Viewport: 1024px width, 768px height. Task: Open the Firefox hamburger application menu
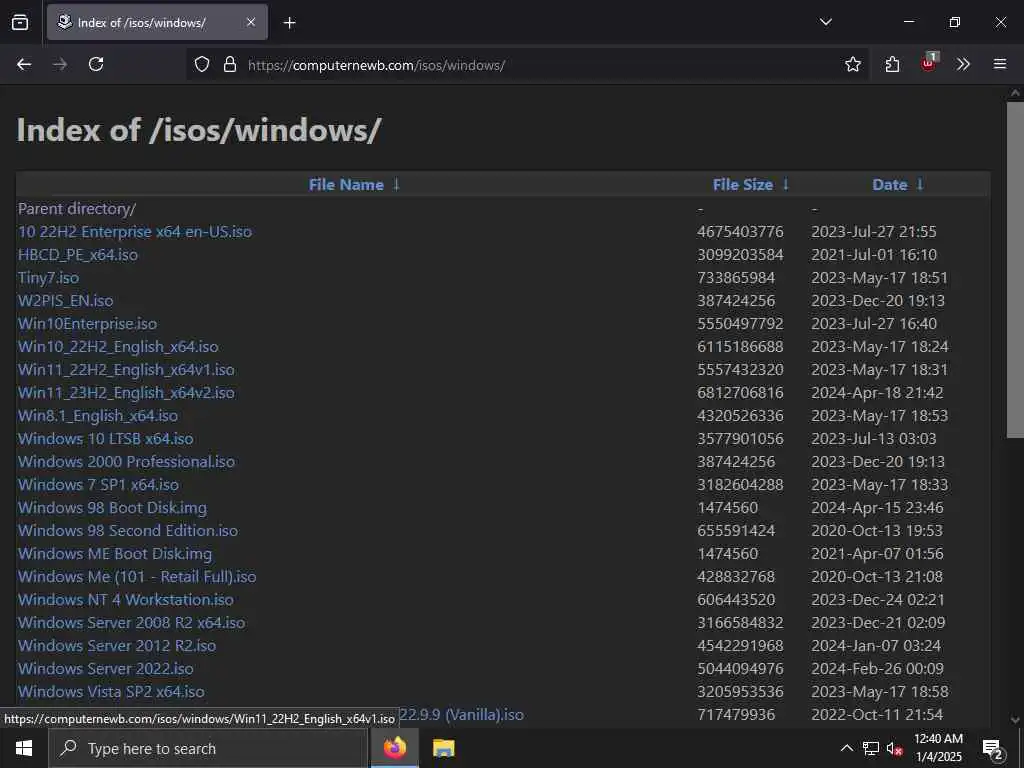1000,64
